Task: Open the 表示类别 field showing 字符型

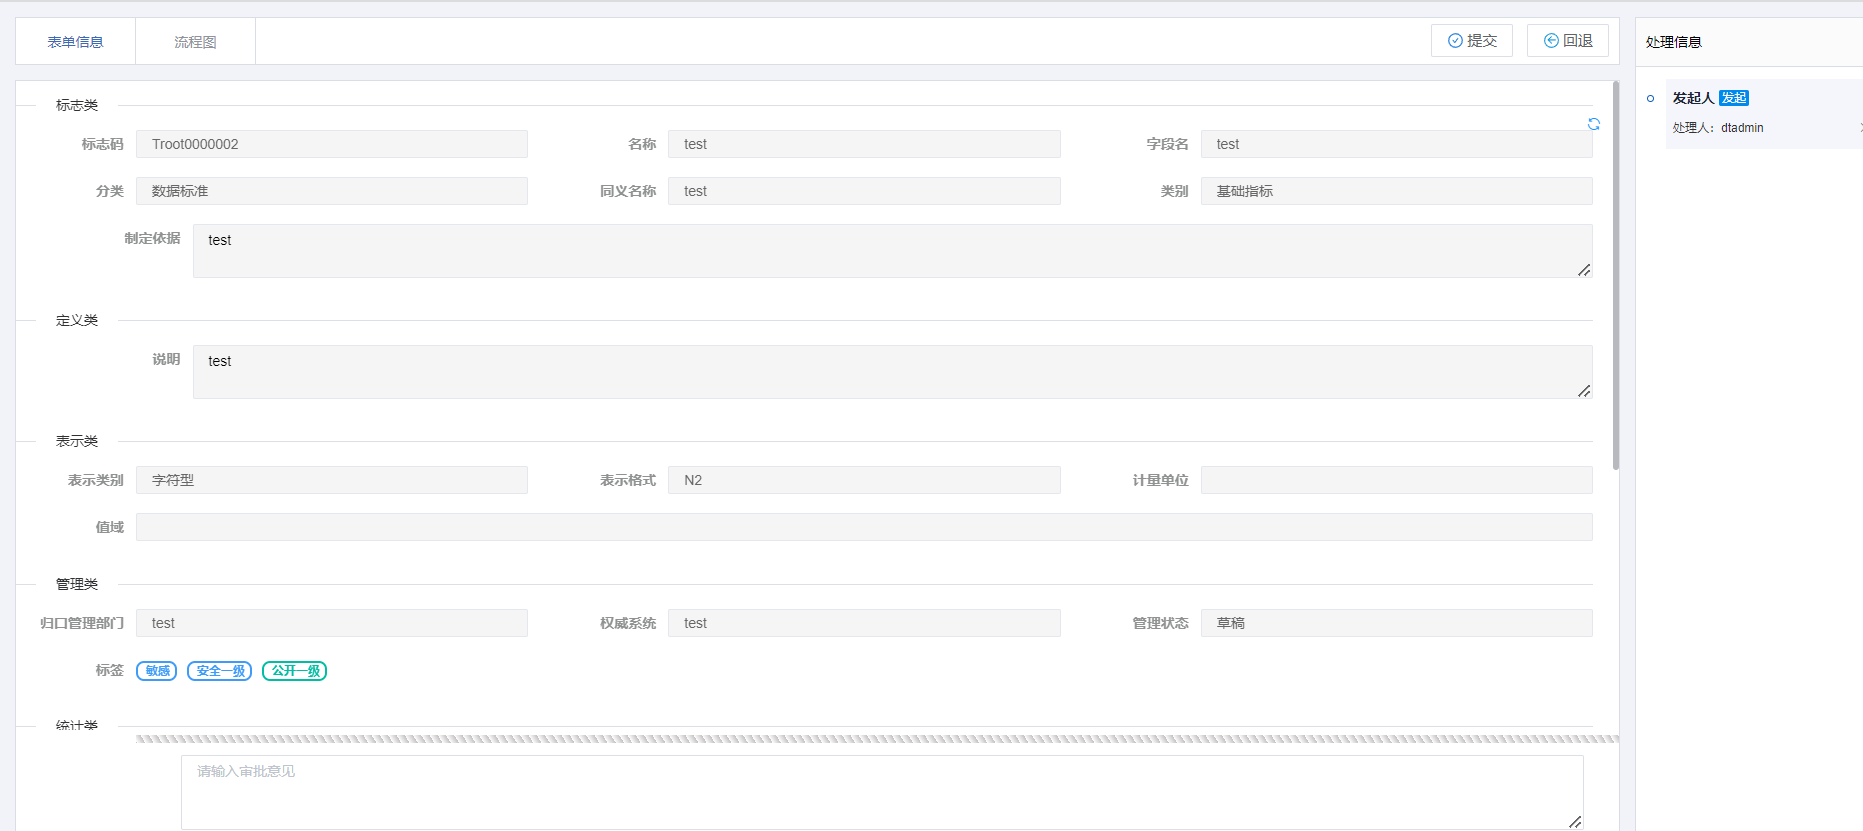Action: pos(331,480)
